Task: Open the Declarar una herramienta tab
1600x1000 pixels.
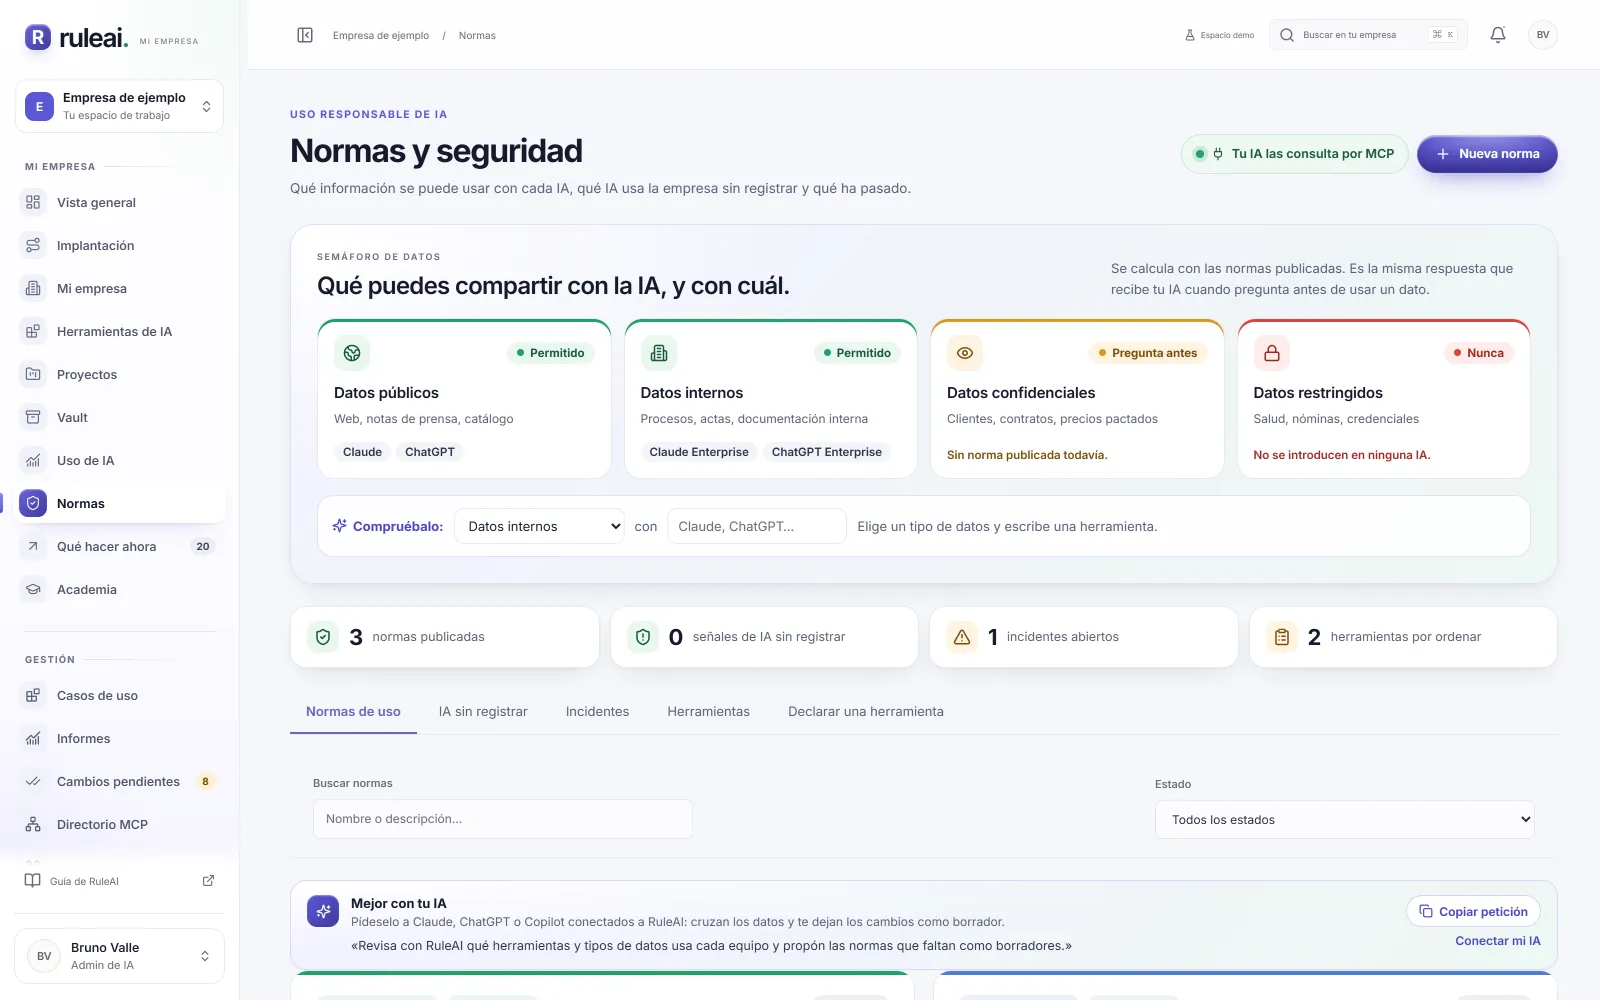Action: pos(866,712)
